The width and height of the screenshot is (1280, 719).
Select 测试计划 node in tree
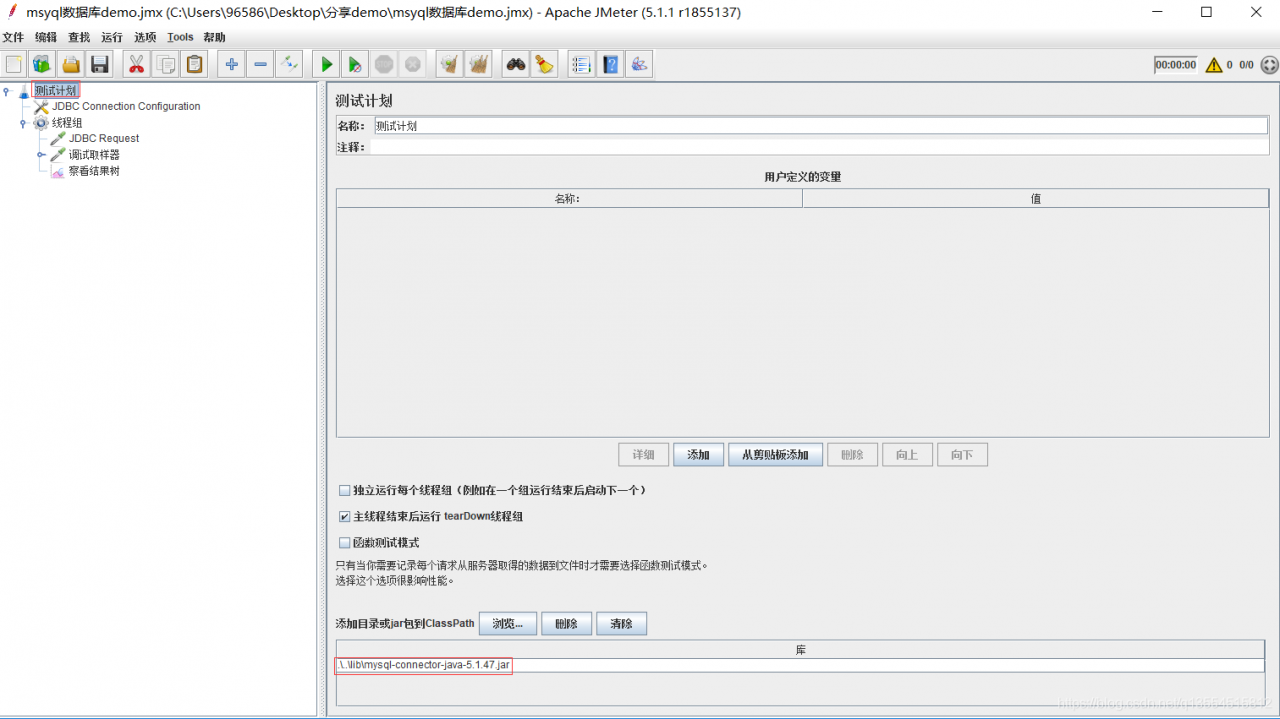(x=55, y=91)
